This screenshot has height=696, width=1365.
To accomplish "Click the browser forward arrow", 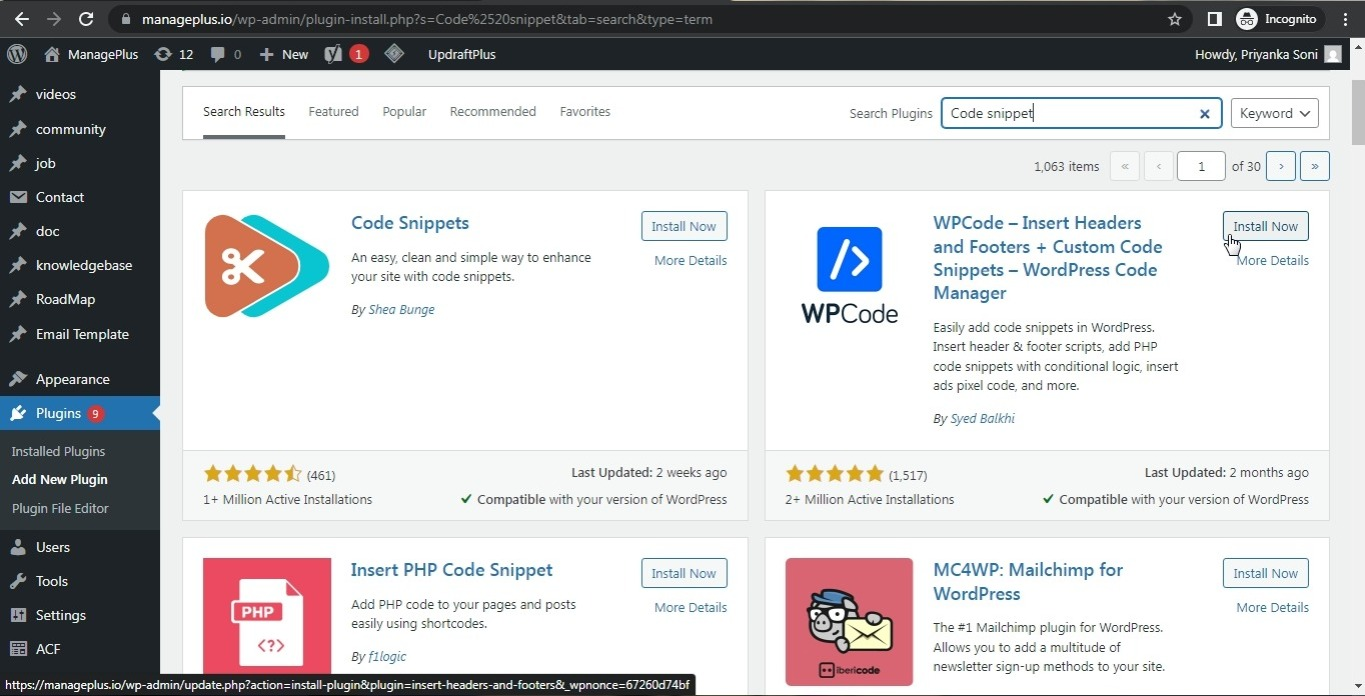I will (54, 19).
